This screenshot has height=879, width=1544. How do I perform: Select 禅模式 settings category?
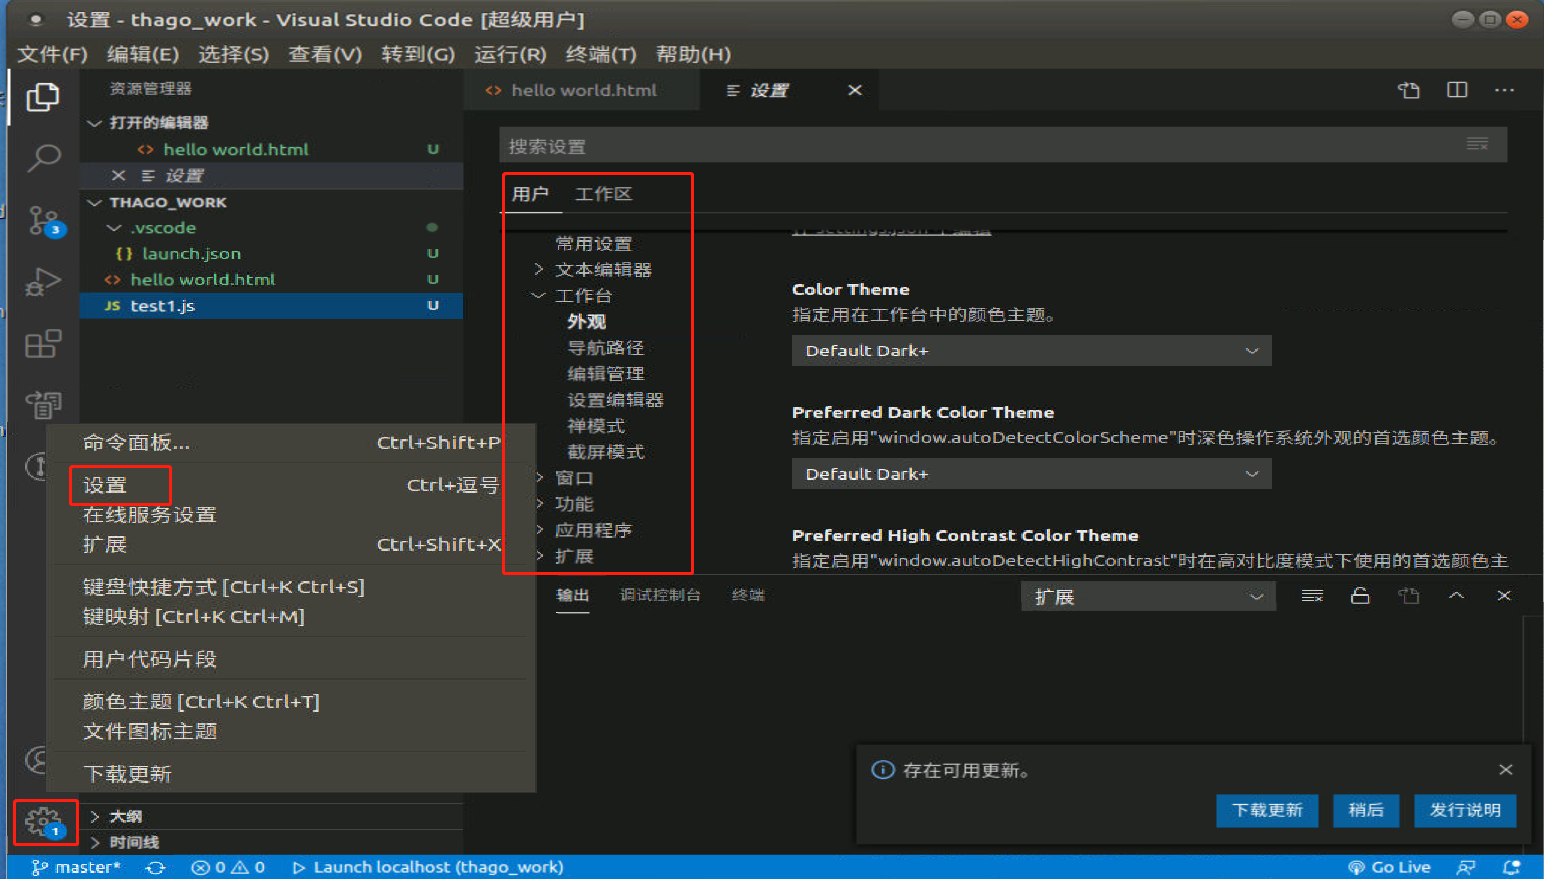[x=596, y=426]
